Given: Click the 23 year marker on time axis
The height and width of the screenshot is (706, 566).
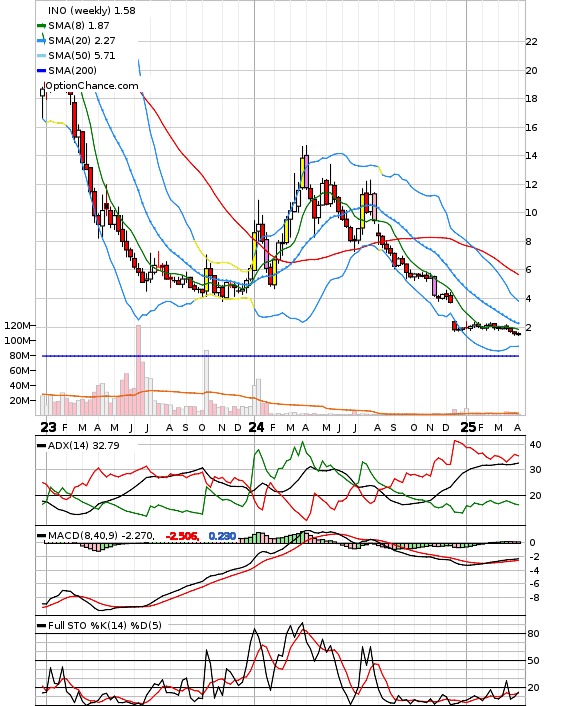Looking at the screenshot, I should [x=48, y=427].
